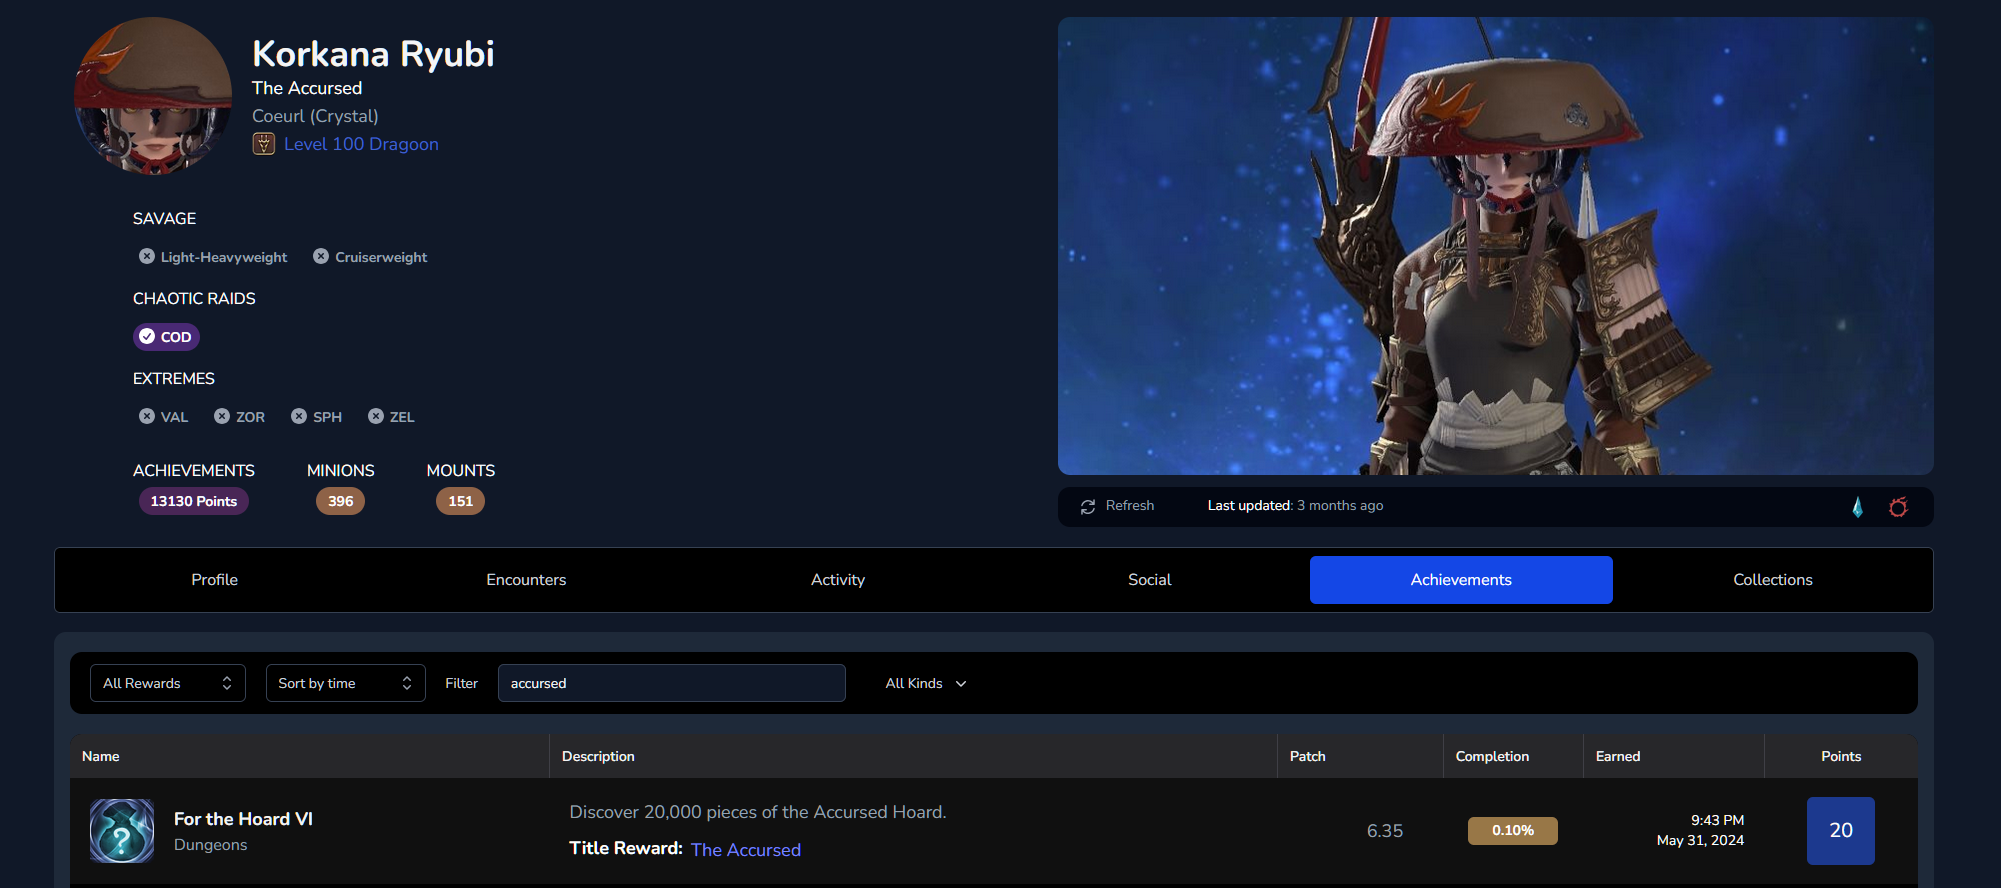The height and width of the screenshot is (888, 2001).
Task: Click the Refresh button
Action: pos(1117,506)
